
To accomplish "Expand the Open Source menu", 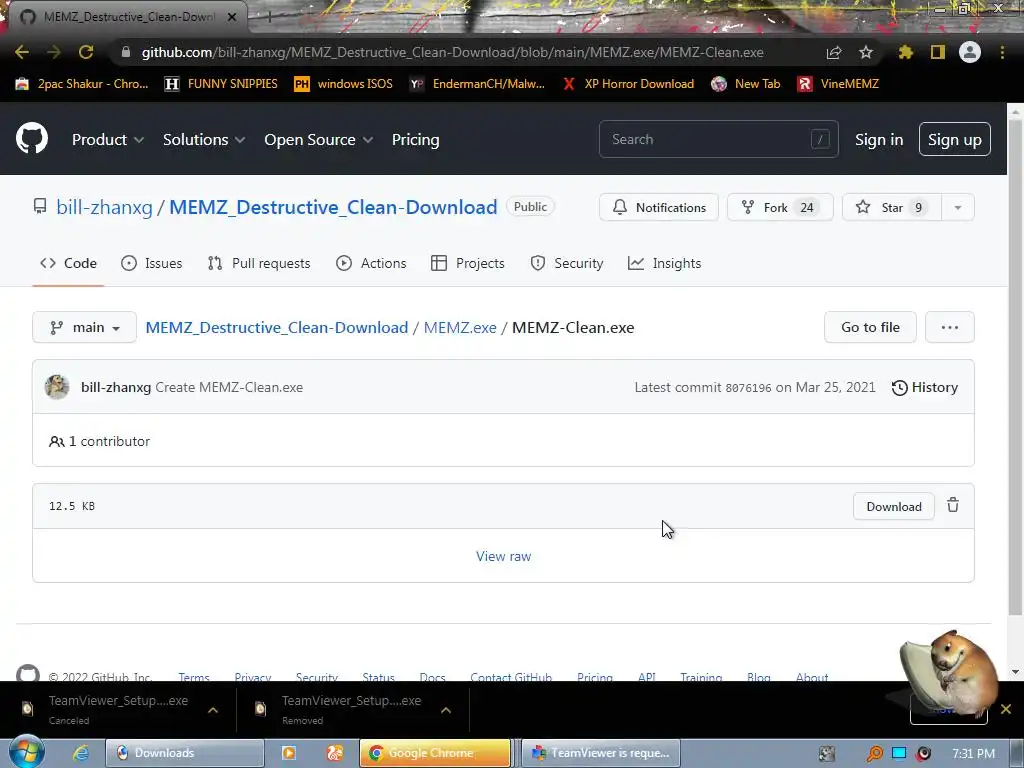I will tap(319, 139).
